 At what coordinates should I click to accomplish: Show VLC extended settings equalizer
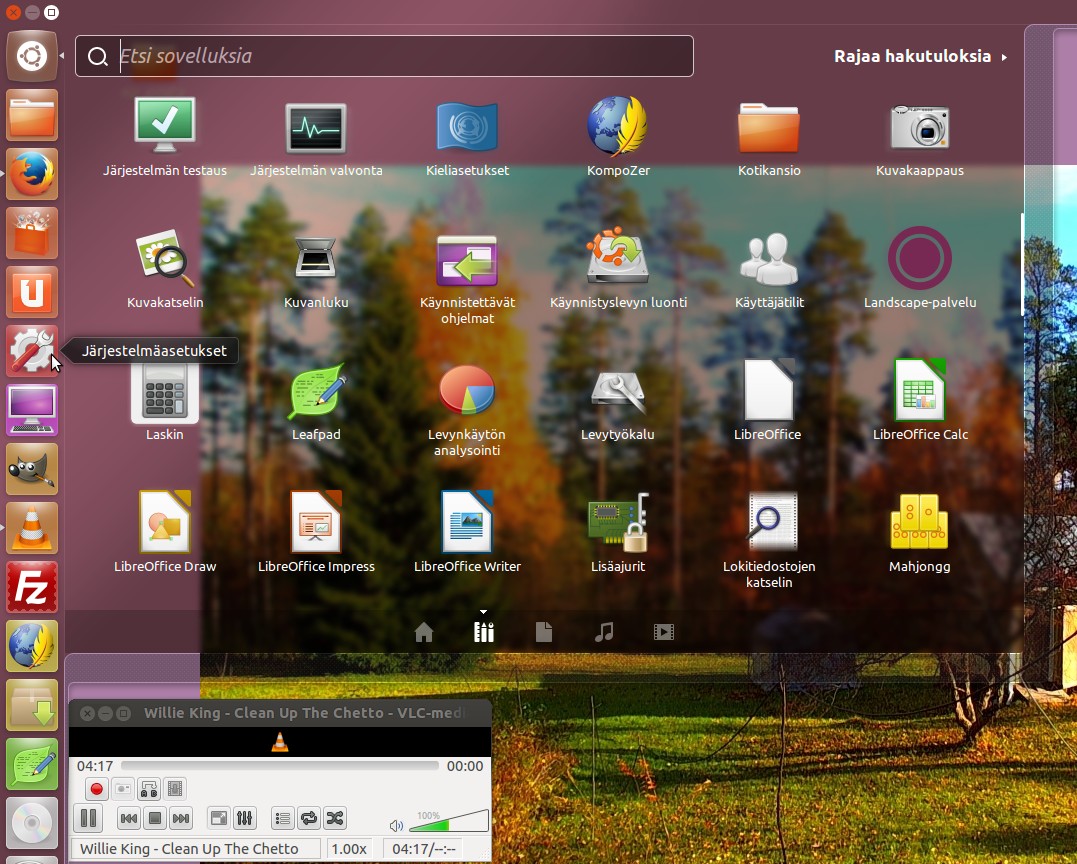click(244, 818)
